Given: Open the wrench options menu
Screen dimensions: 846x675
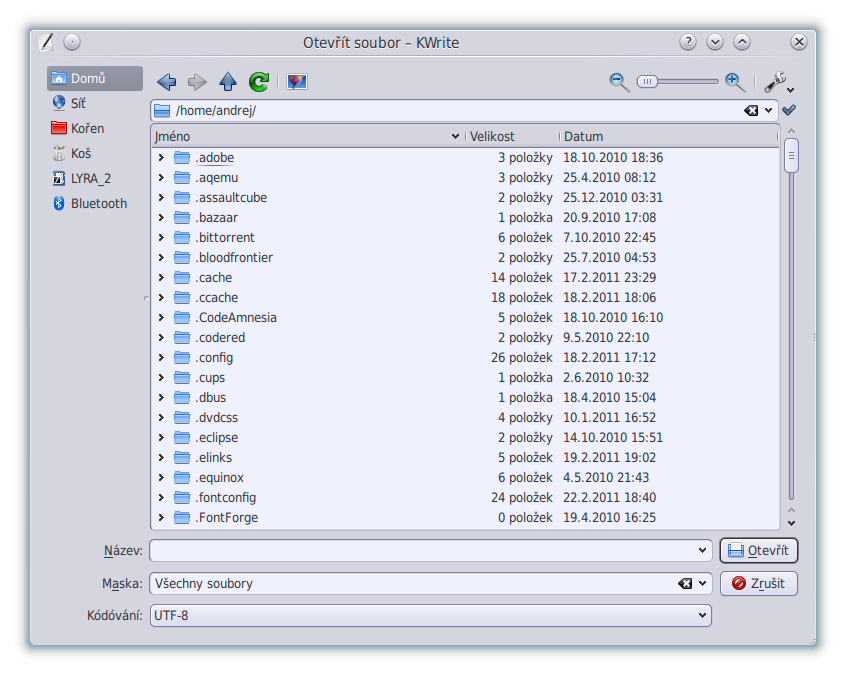Looking at the screenshot, I should pos(779,83).
